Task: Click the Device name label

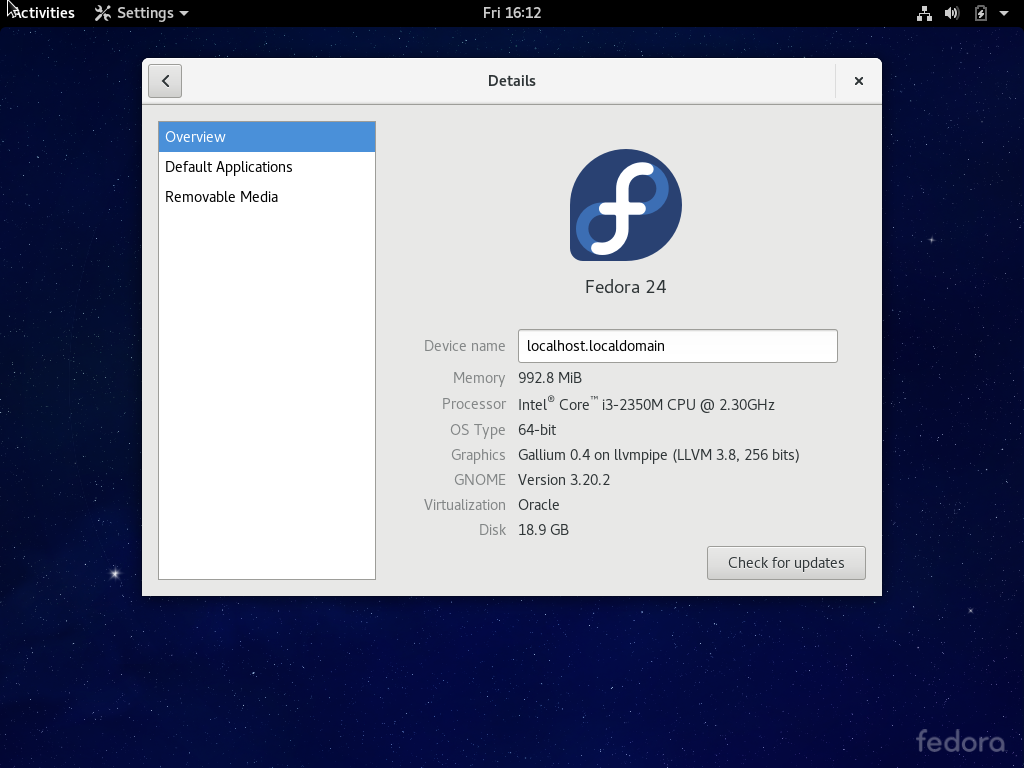Action: pyautogui.click(x=464, y=346)
